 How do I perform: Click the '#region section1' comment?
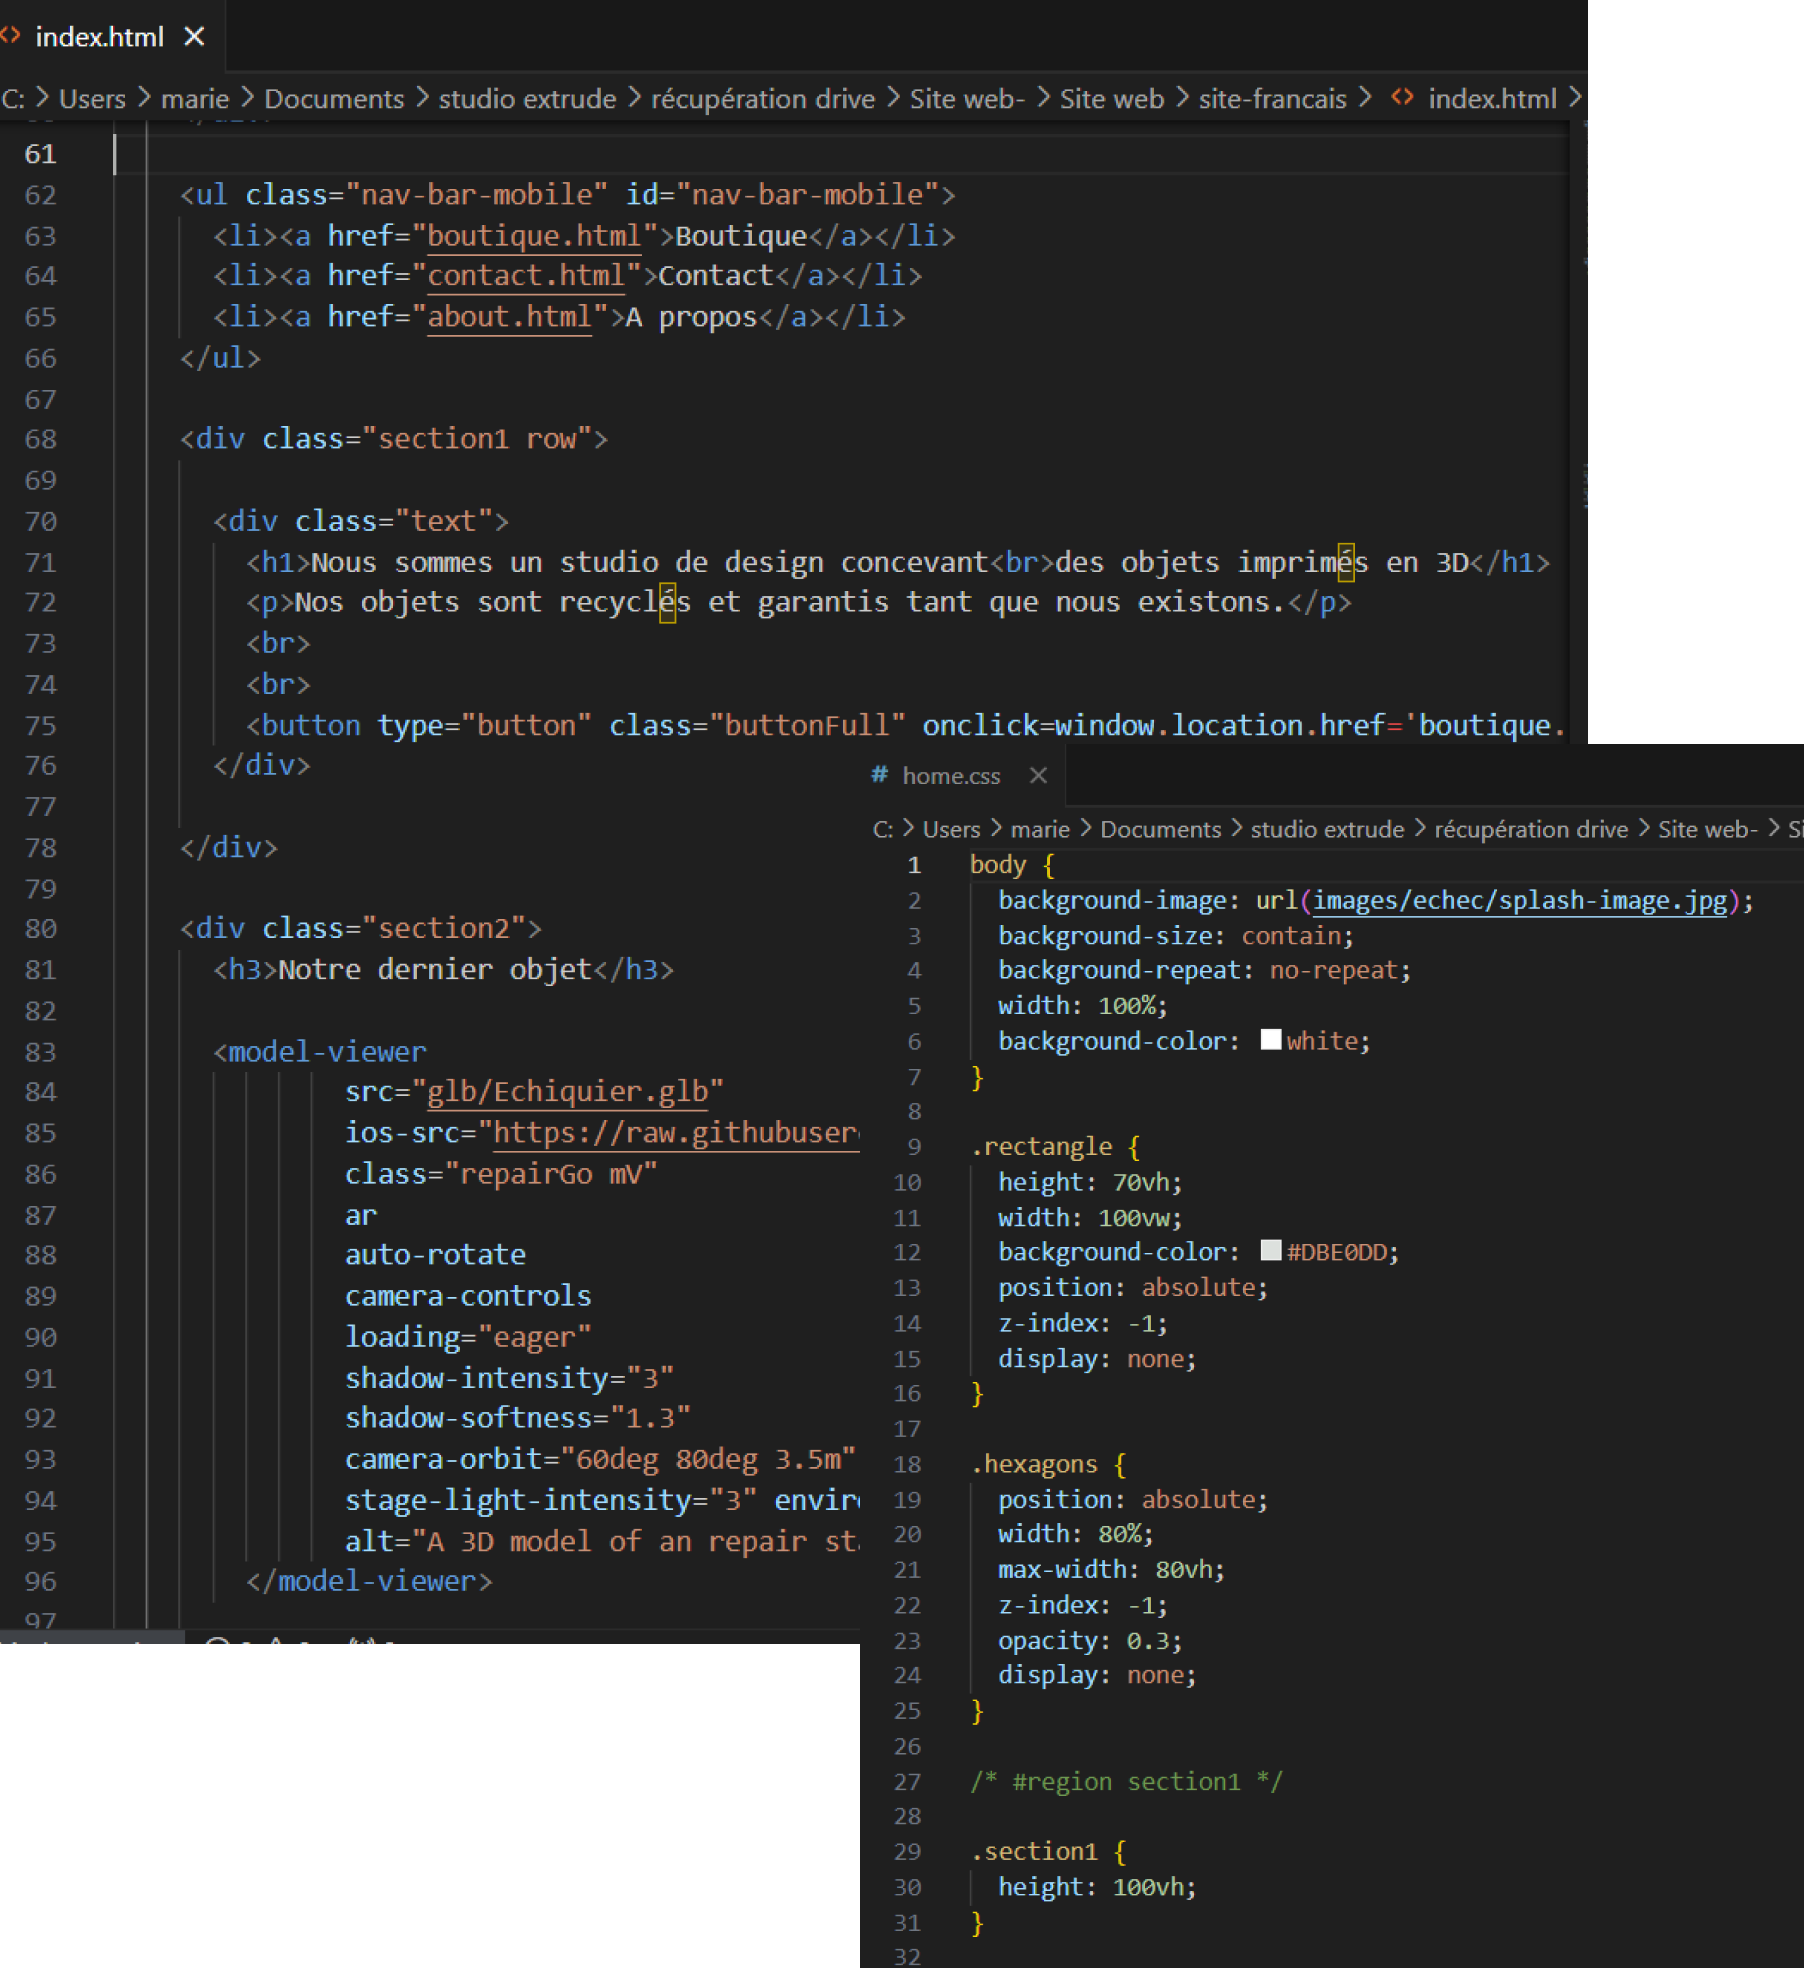pyautogui.click(x=1126, y=1782)
